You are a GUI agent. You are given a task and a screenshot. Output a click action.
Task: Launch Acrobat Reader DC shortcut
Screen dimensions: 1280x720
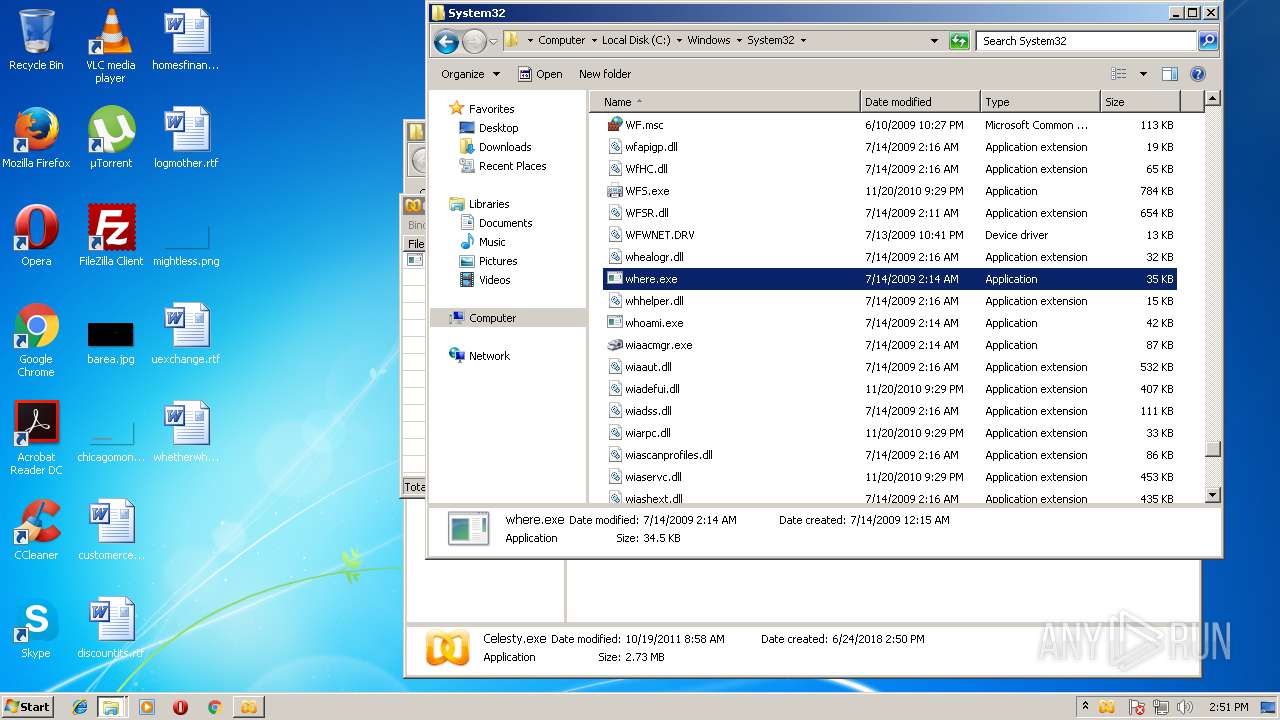point(36,438)
